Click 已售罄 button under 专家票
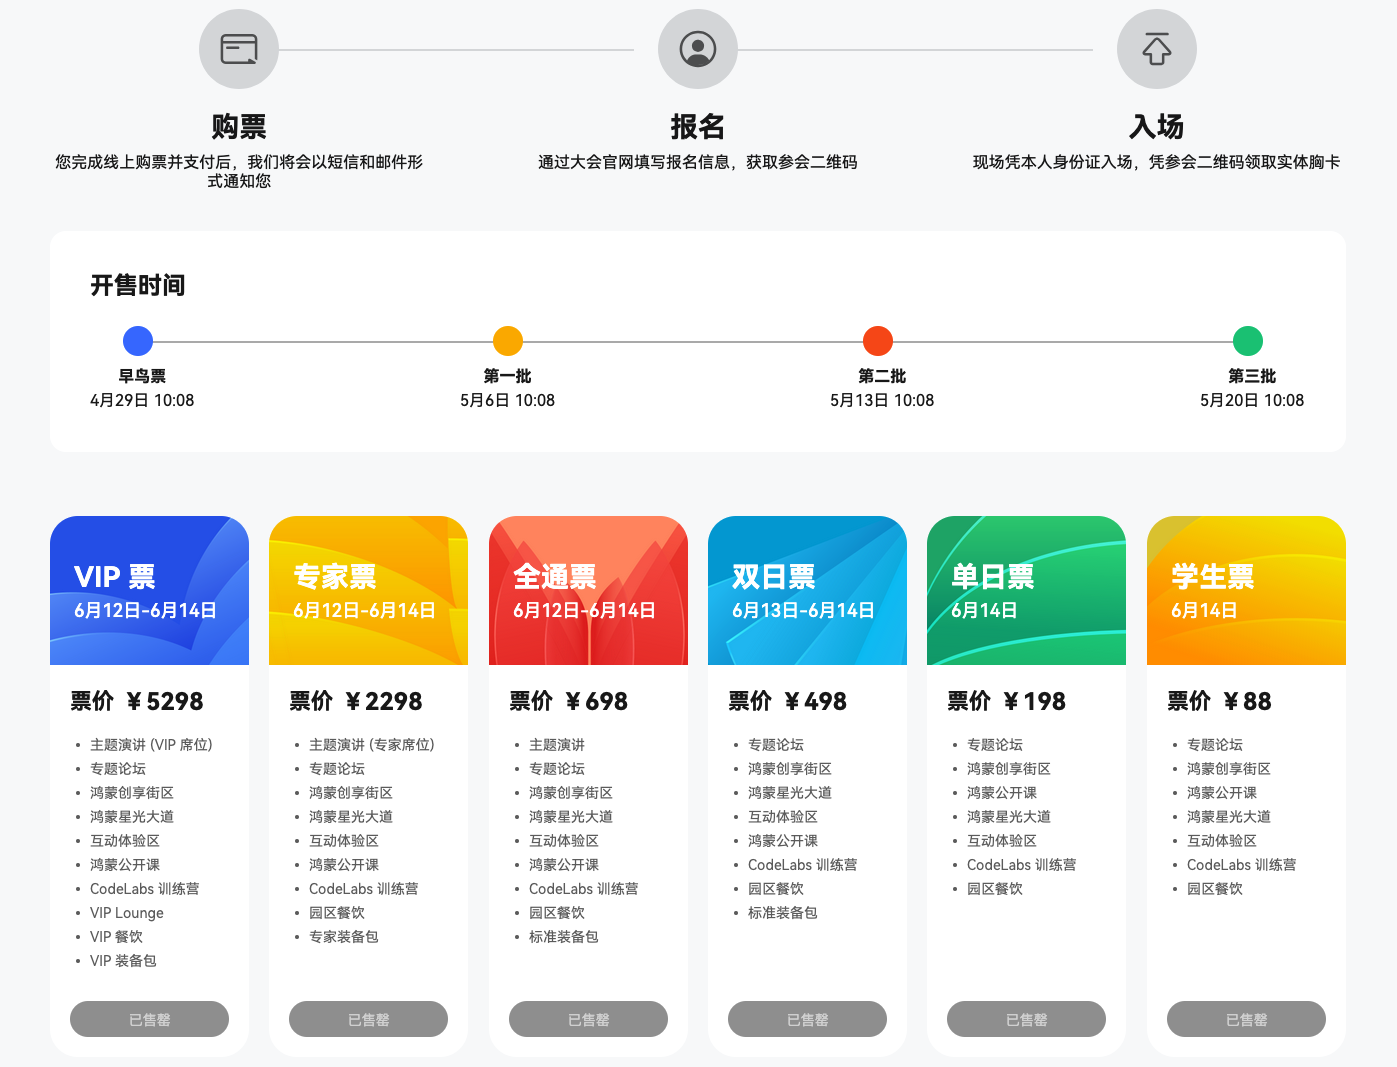Viewport: 1397px width, 1067px height. 368,1019
